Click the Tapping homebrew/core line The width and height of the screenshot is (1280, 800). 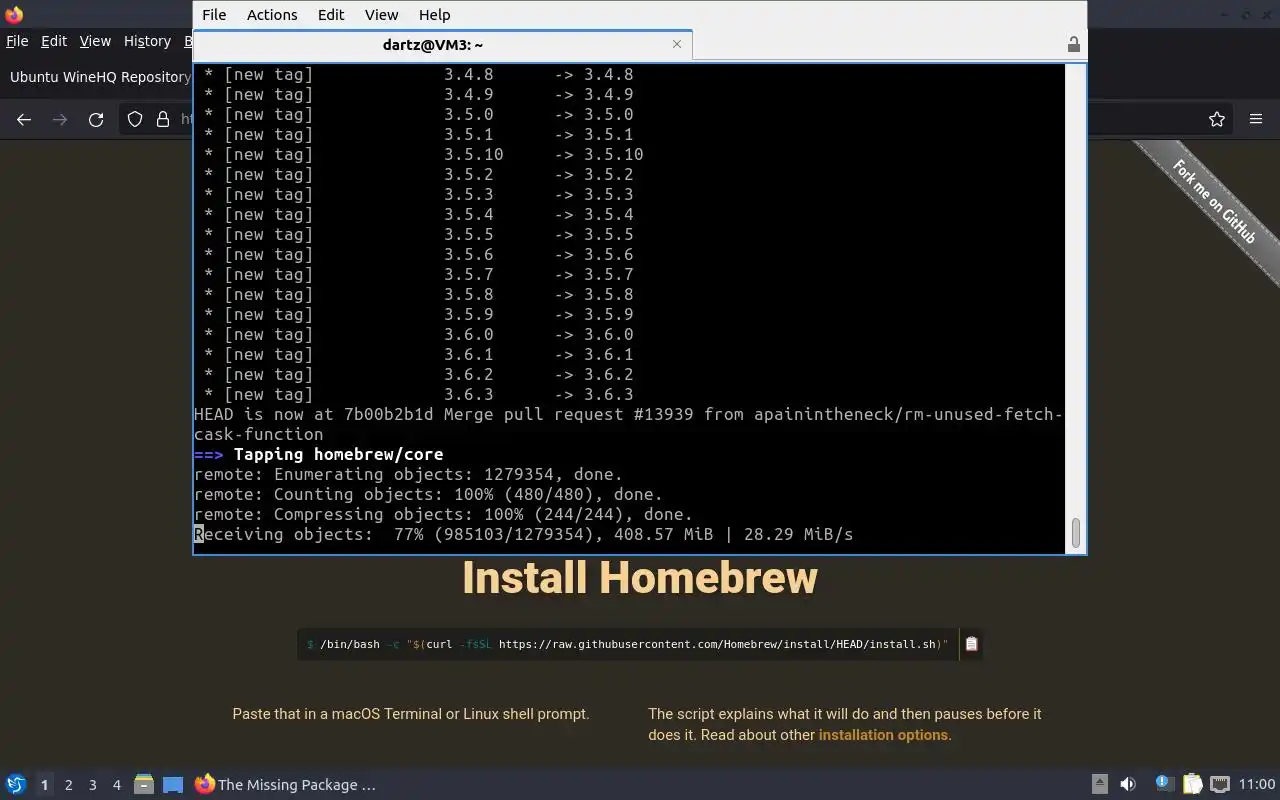(x=318, y=455)
